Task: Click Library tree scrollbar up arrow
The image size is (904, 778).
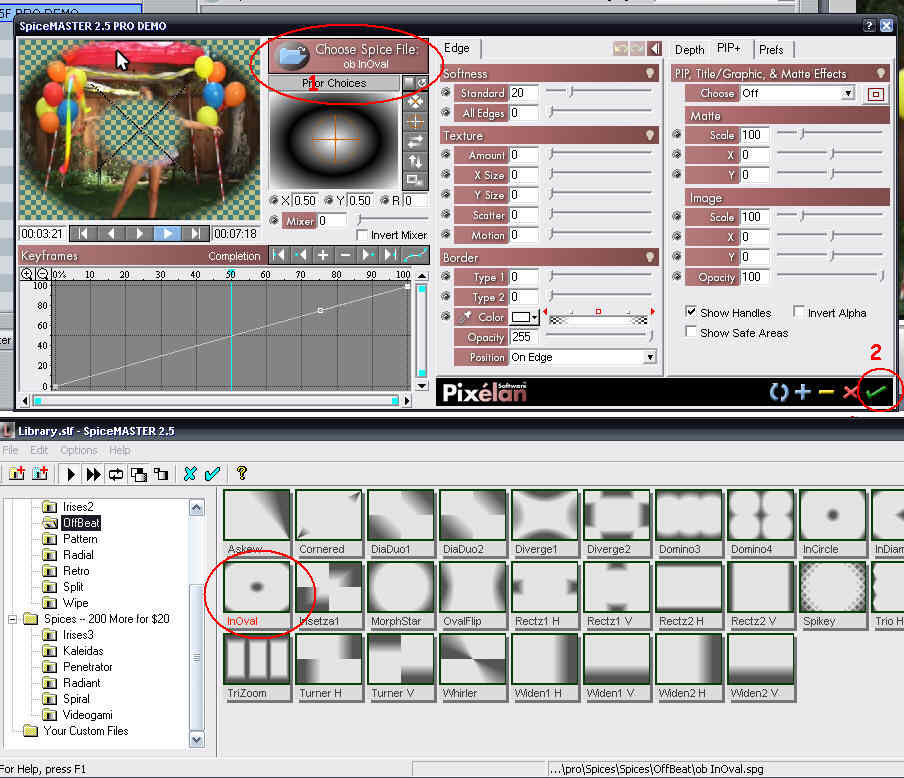Action: coord(197,508)
